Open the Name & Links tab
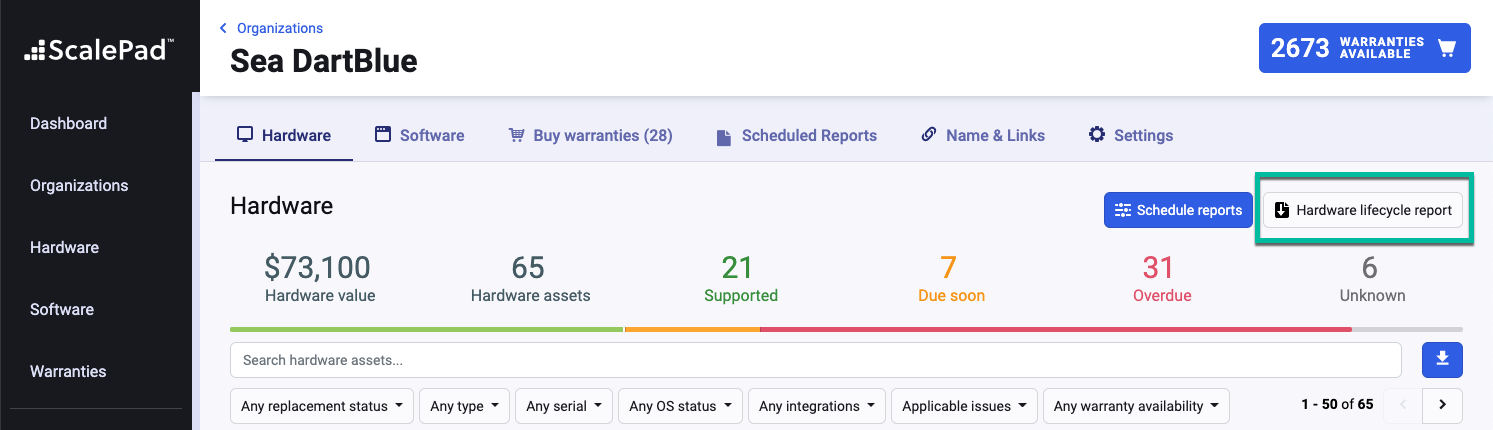The image size is (1493, 430). tap(983, 135)
